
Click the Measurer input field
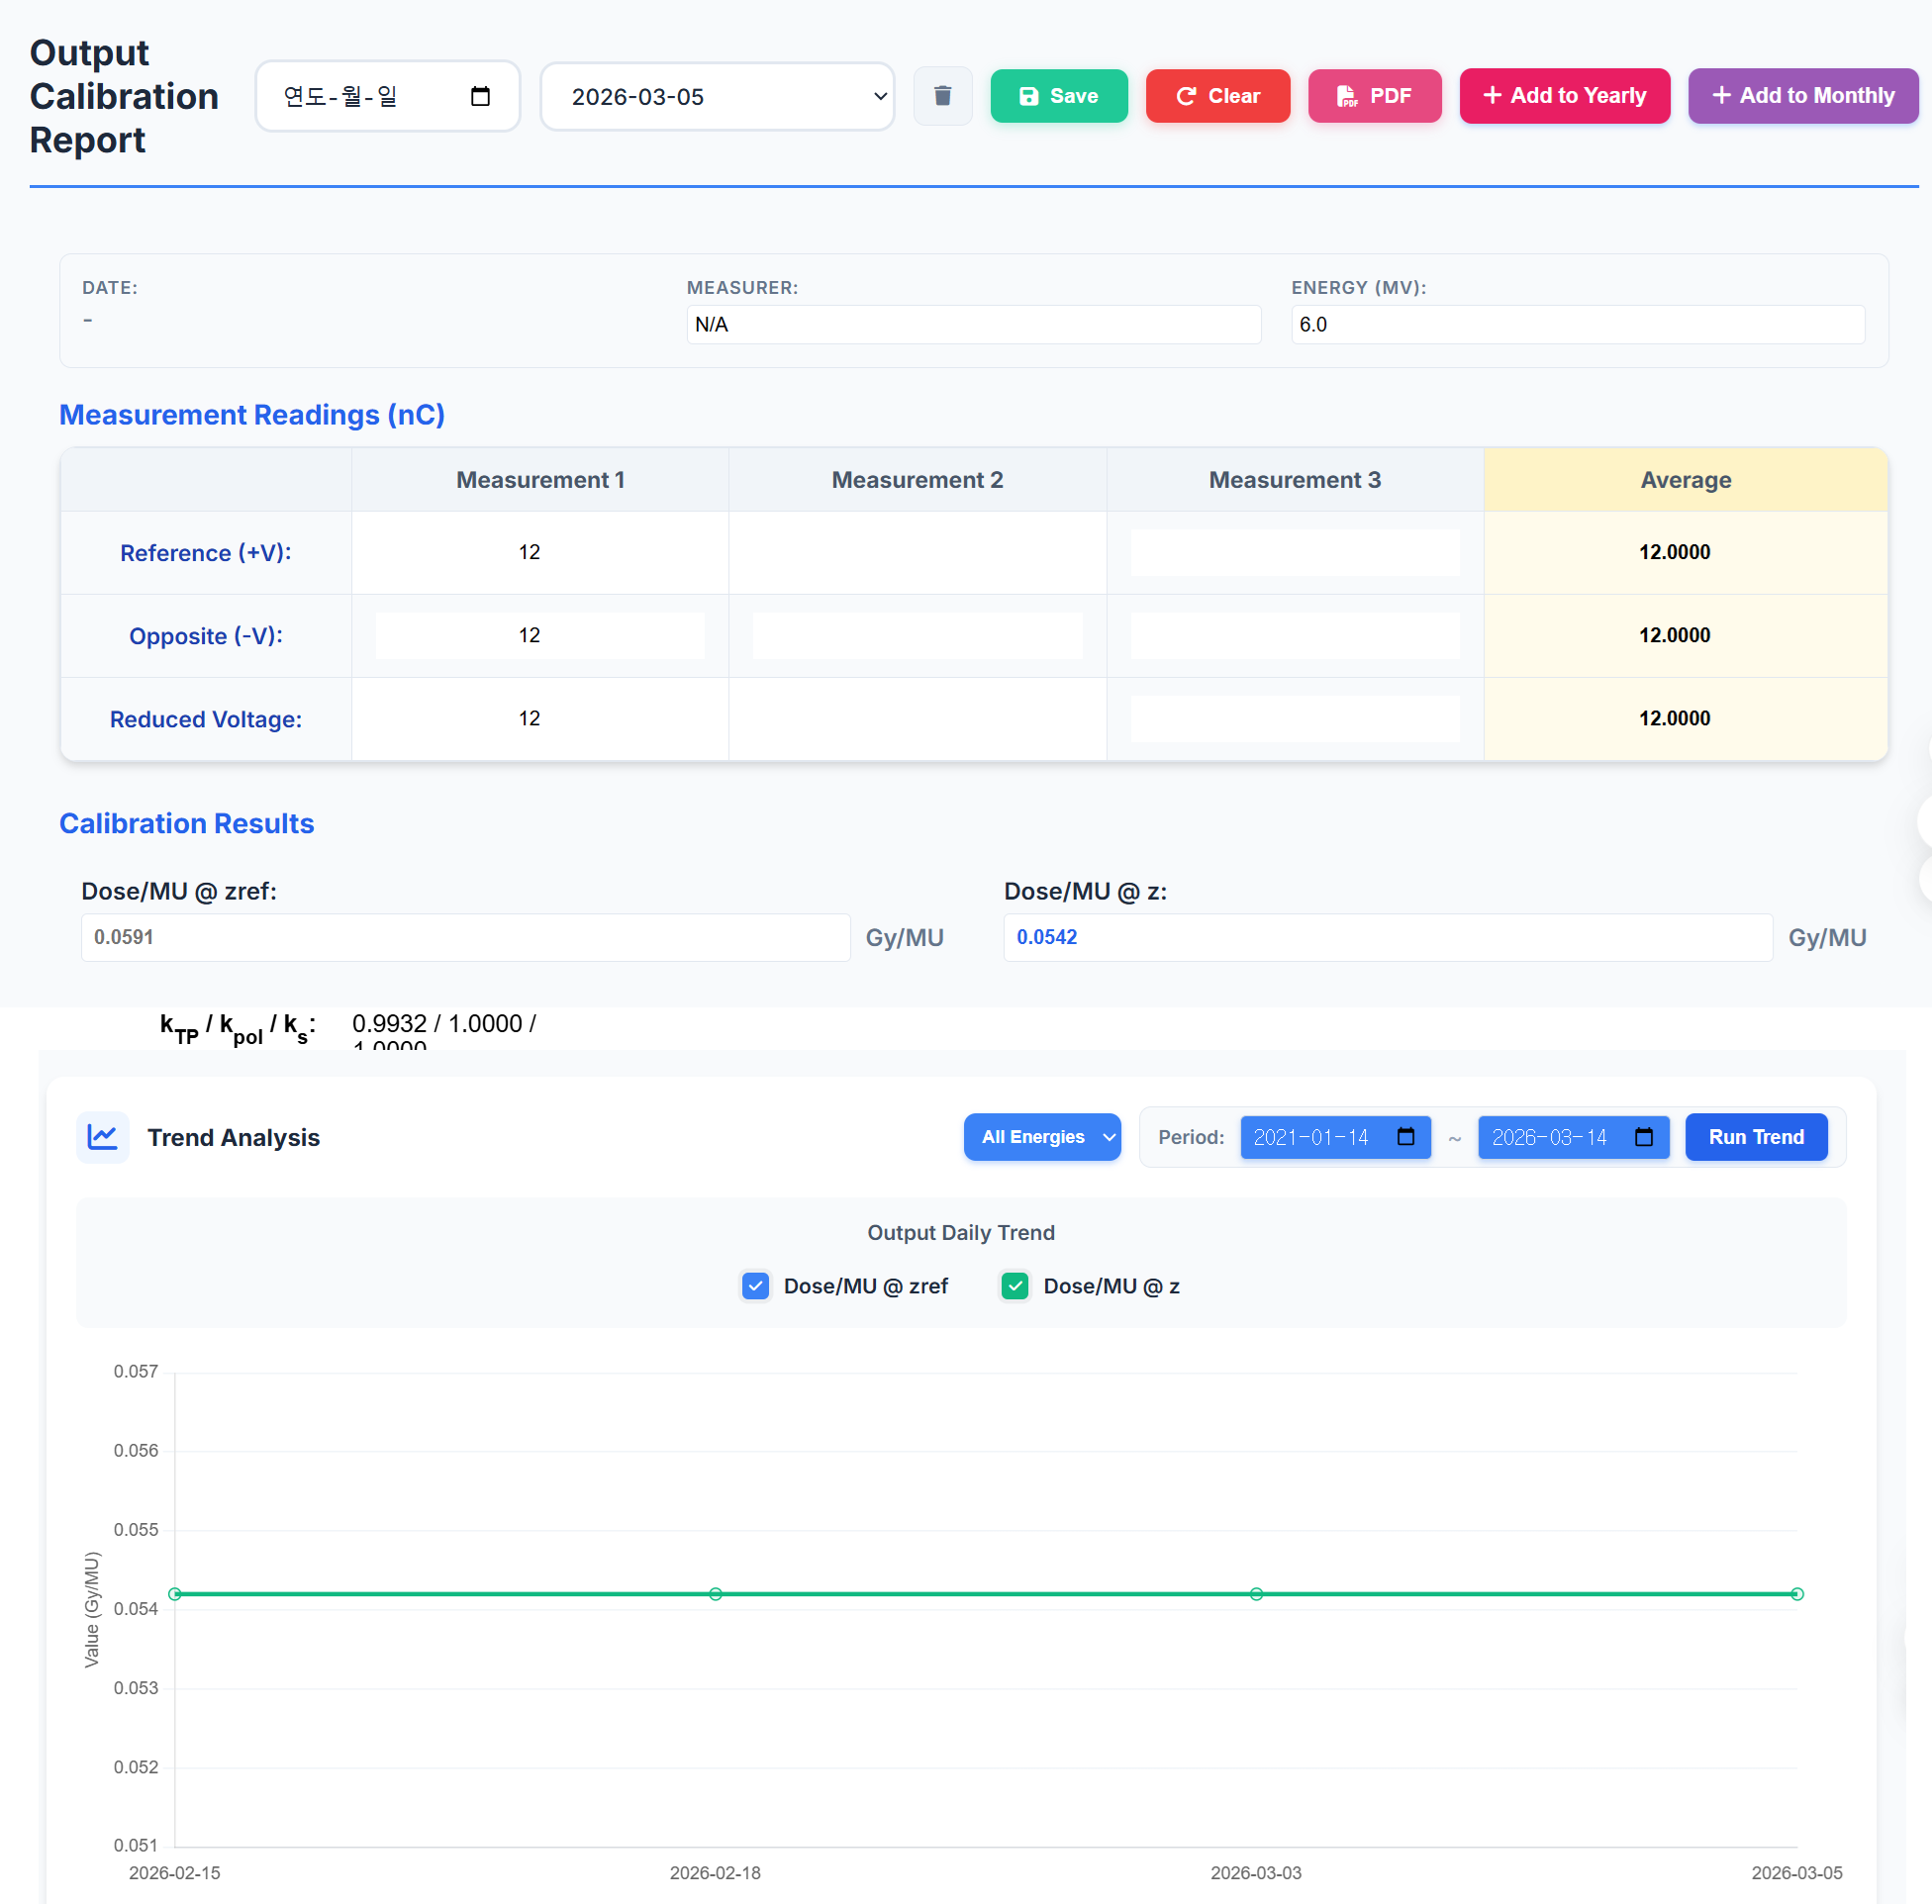(x=973, y=325)
